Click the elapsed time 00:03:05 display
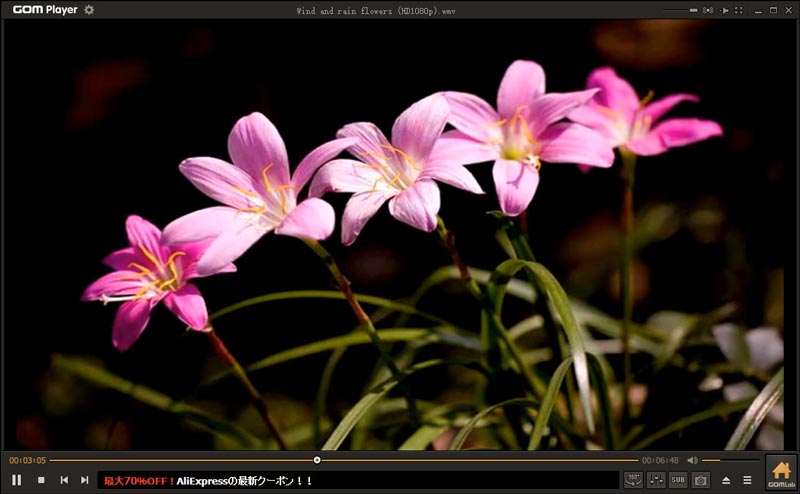 pyautogui.click(x=27, y=460)
